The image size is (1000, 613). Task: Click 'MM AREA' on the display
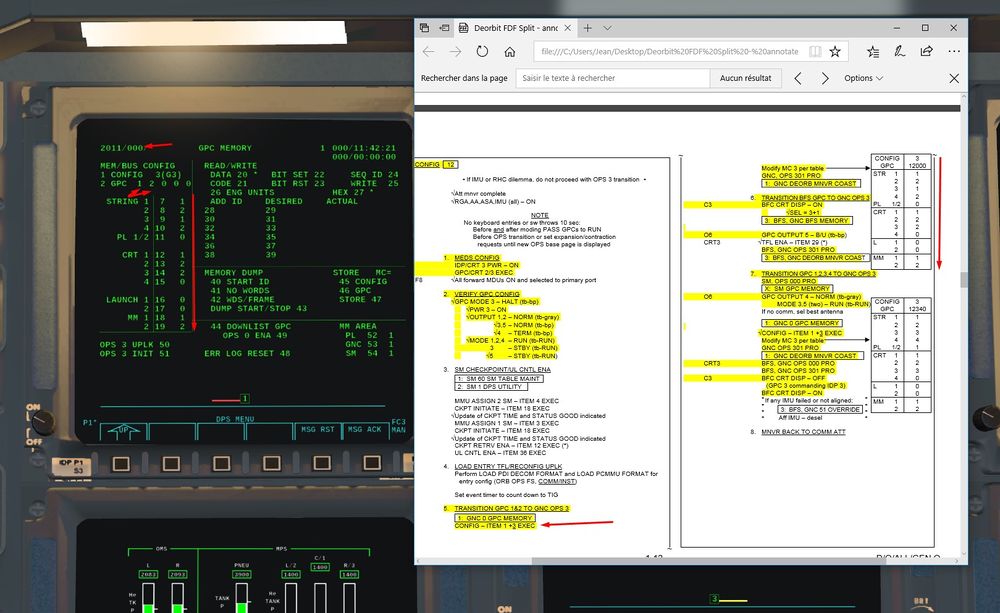pos(358,327)
